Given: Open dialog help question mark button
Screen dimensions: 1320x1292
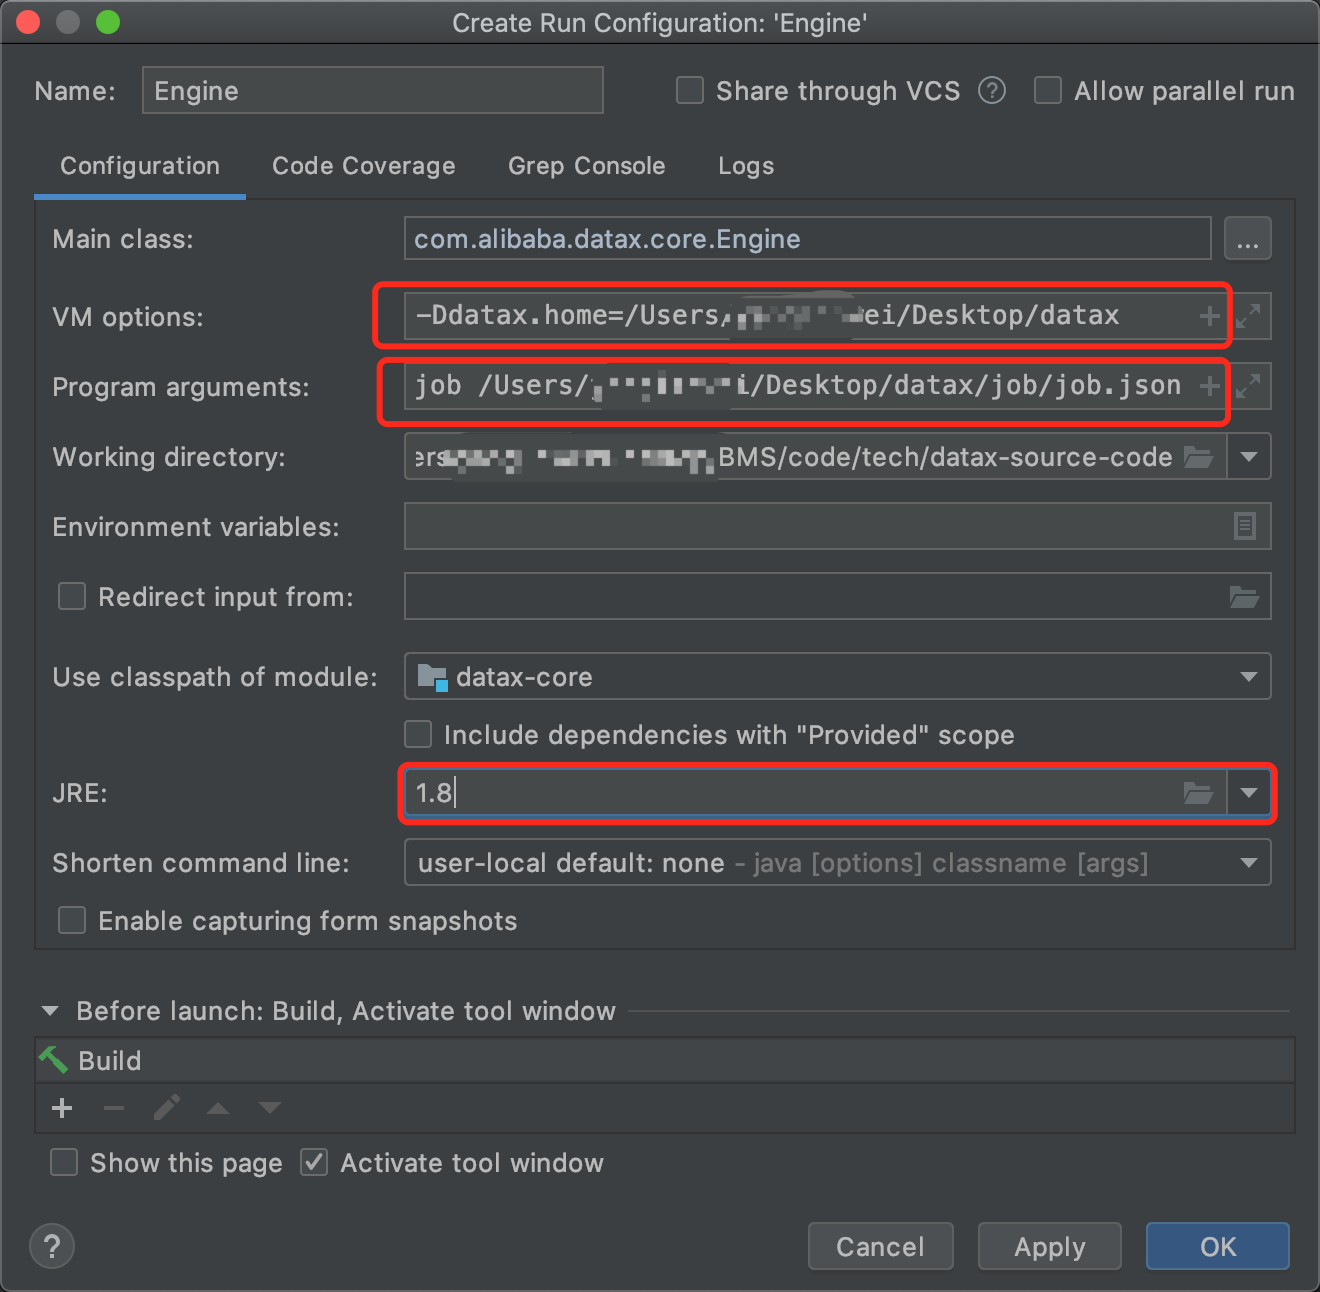Looking at the screenshot, I should (52, 1246).
